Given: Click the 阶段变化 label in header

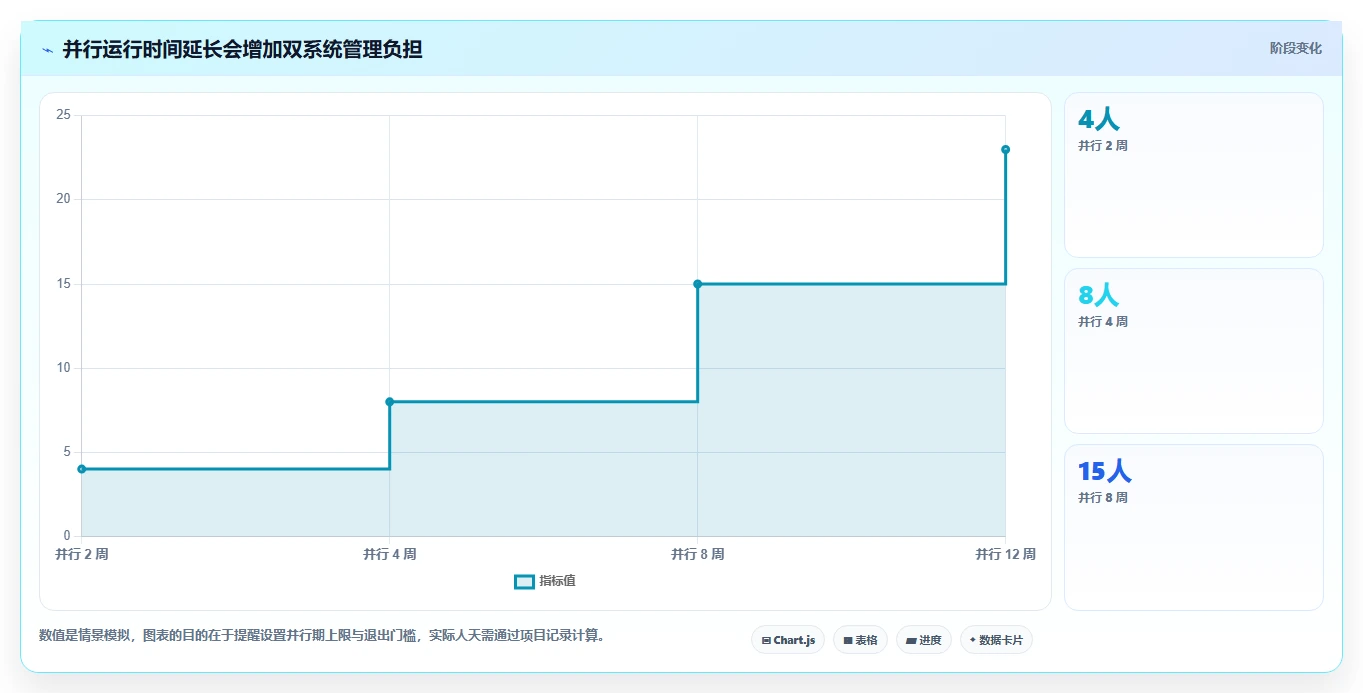Looking at the screenshot, I should coord(1295,48).
